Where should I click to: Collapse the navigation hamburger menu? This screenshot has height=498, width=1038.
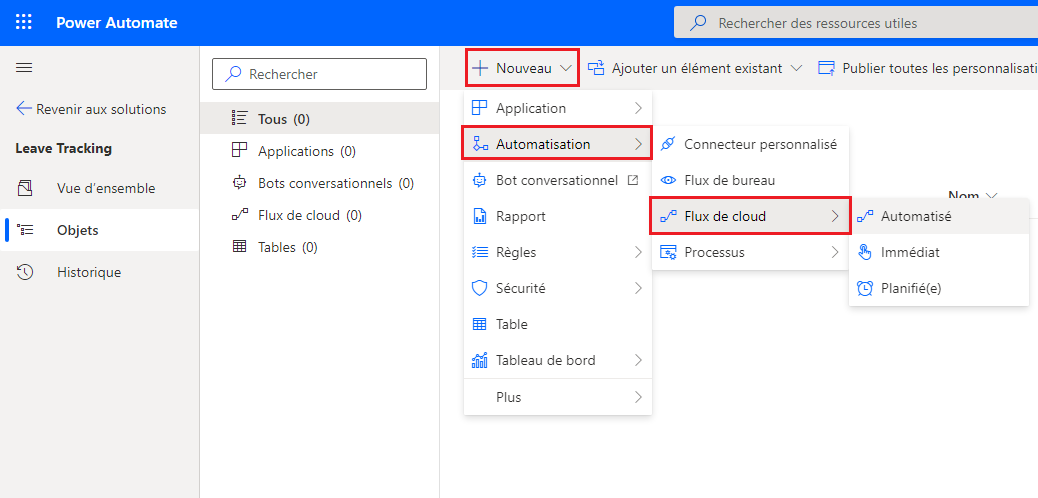24,68
